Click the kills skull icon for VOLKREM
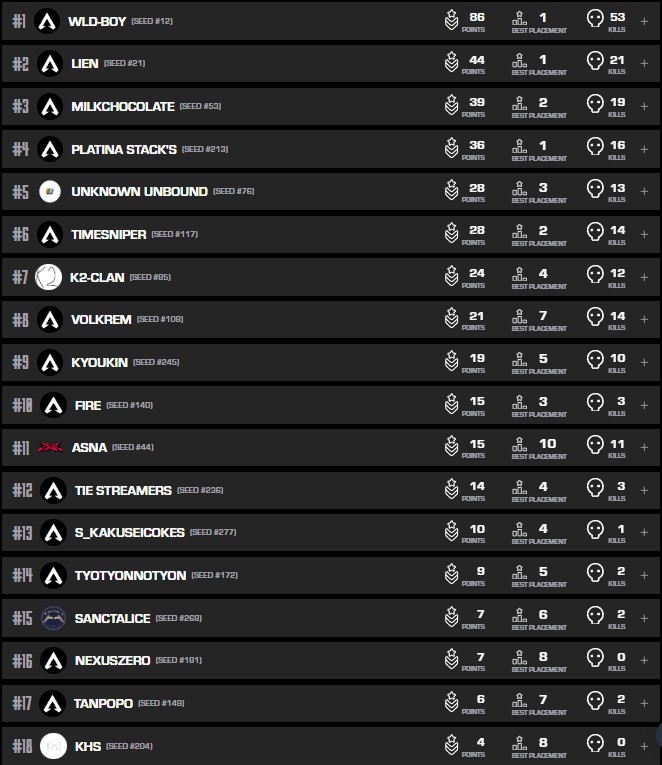Screen dimensions: 662x765 (595, 319)
